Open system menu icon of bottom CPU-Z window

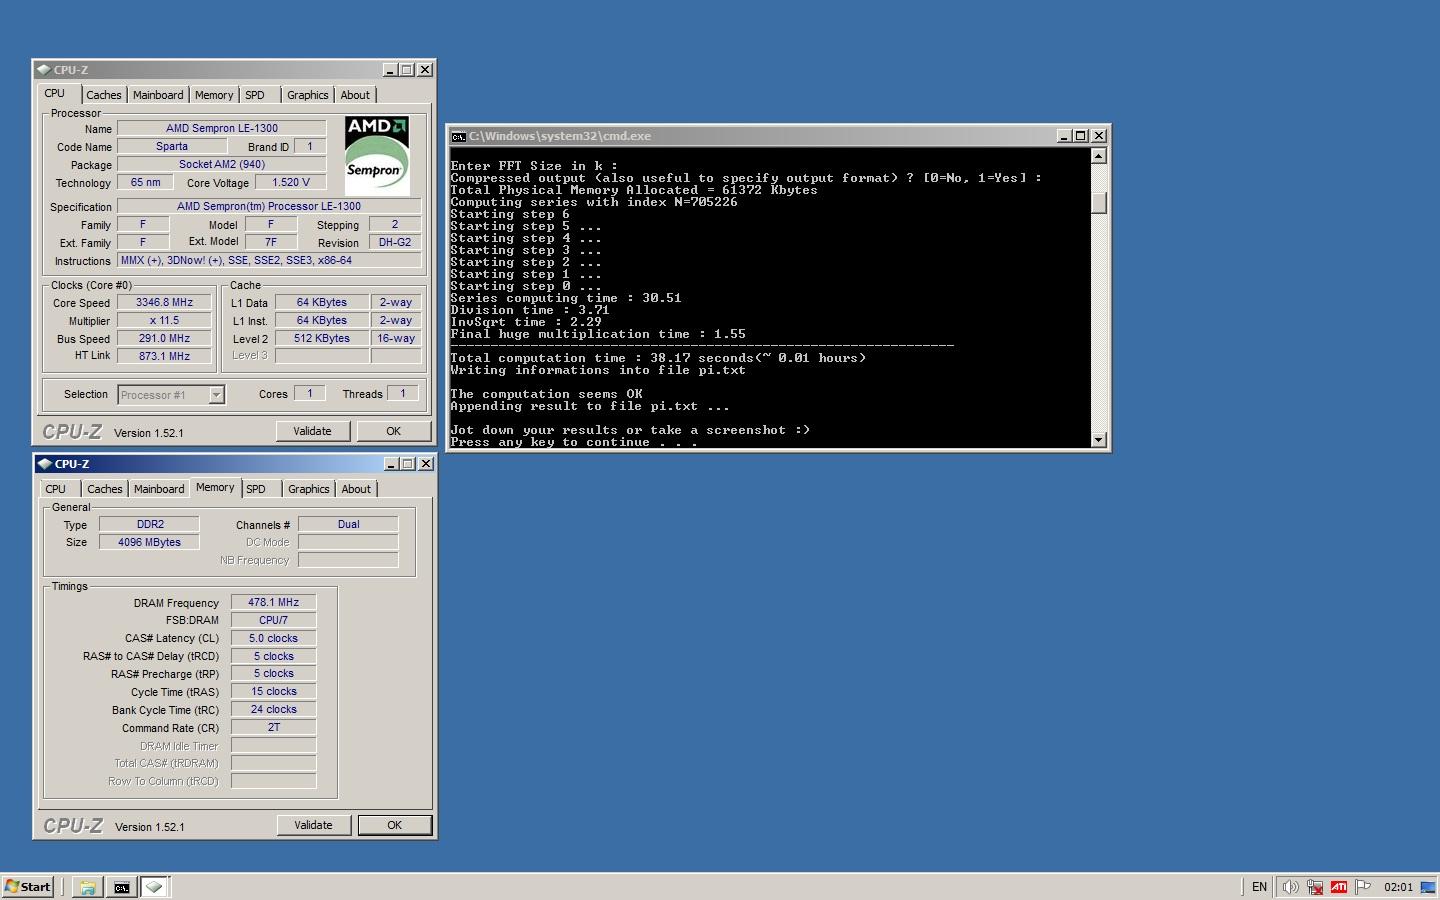tap(45, 464)
